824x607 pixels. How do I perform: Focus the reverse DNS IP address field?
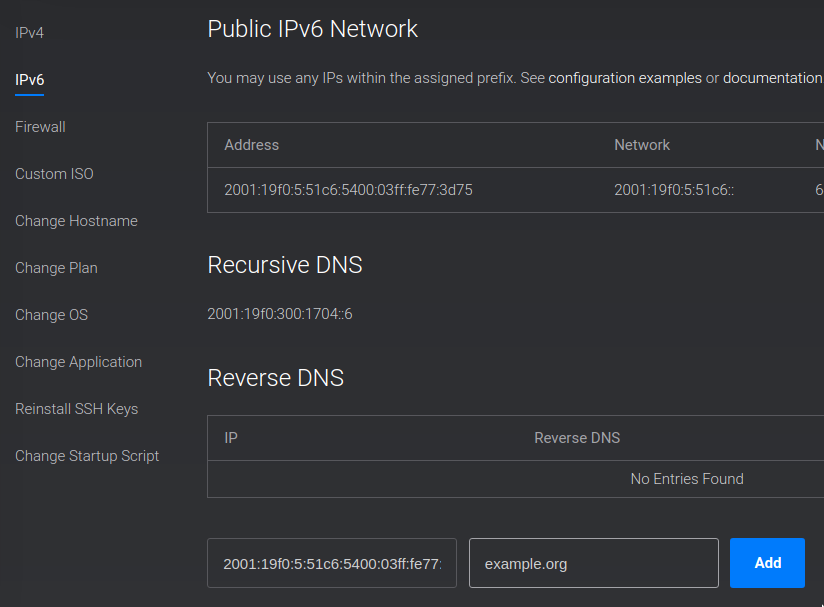332,563
